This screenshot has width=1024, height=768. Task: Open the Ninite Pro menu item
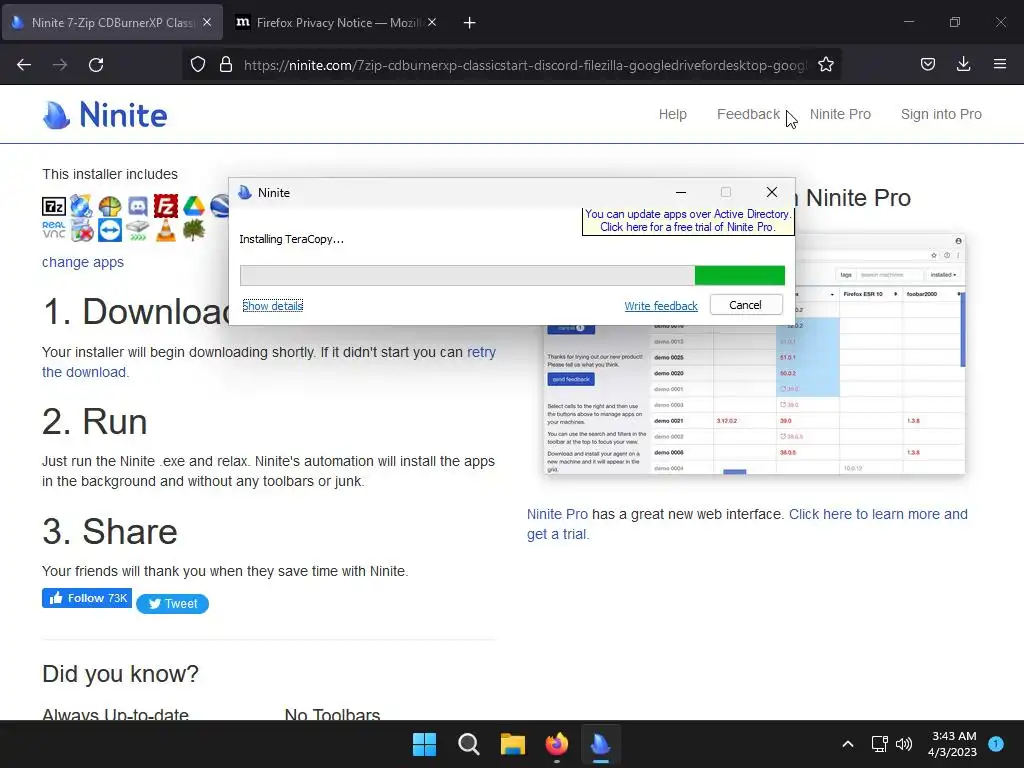coord(840,114)
